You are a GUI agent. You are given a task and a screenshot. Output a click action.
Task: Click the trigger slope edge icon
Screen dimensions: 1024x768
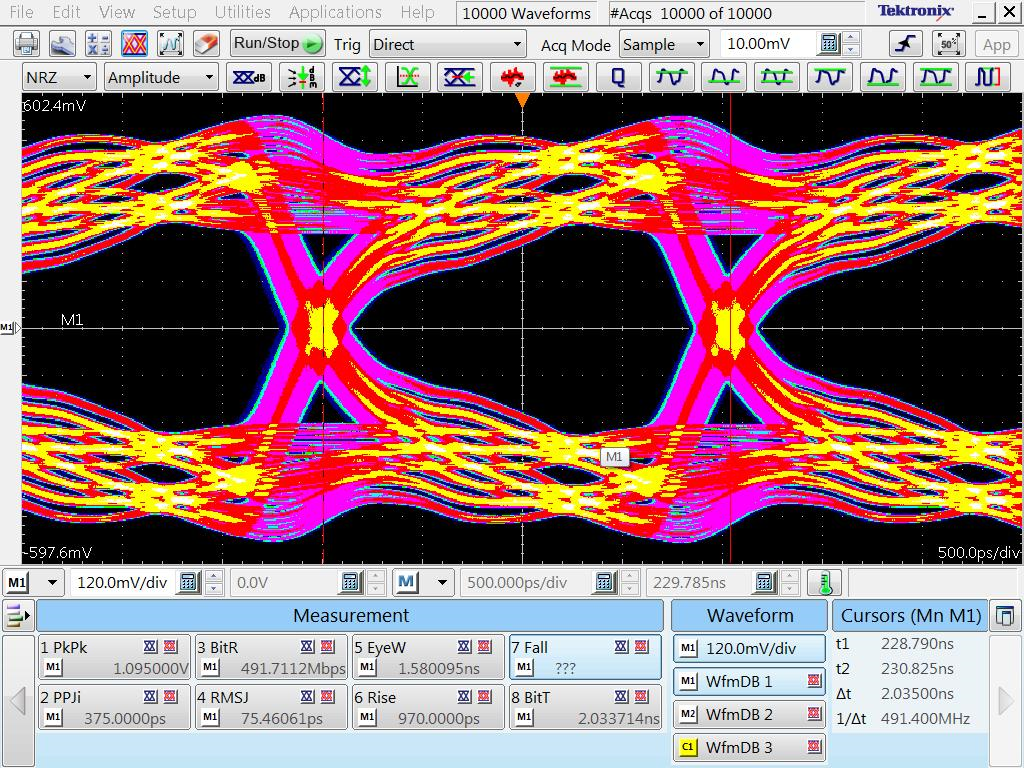(905, 44)
